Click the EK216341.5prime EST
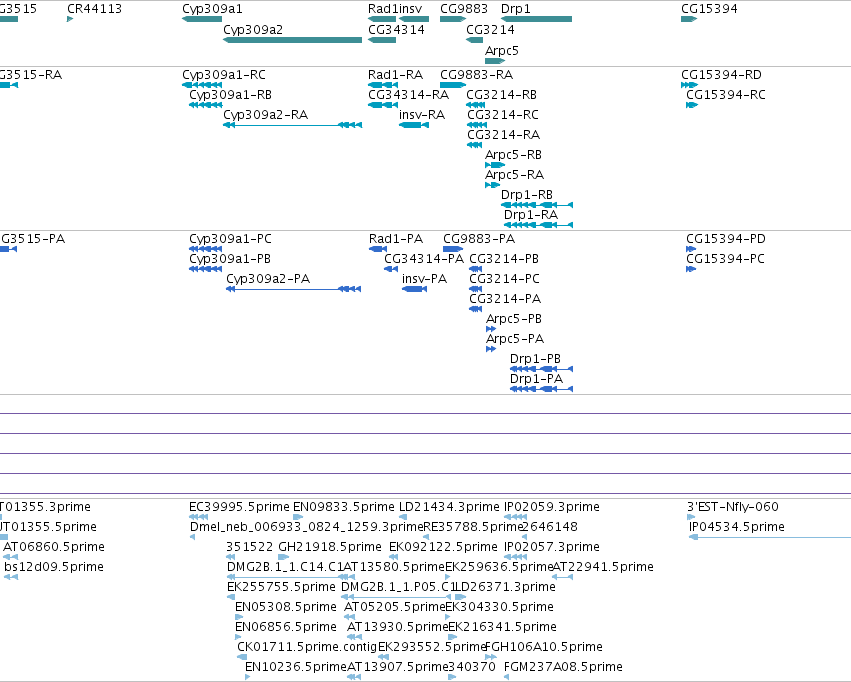The width and height of the screenshot is (851, 682). point(453,637)
